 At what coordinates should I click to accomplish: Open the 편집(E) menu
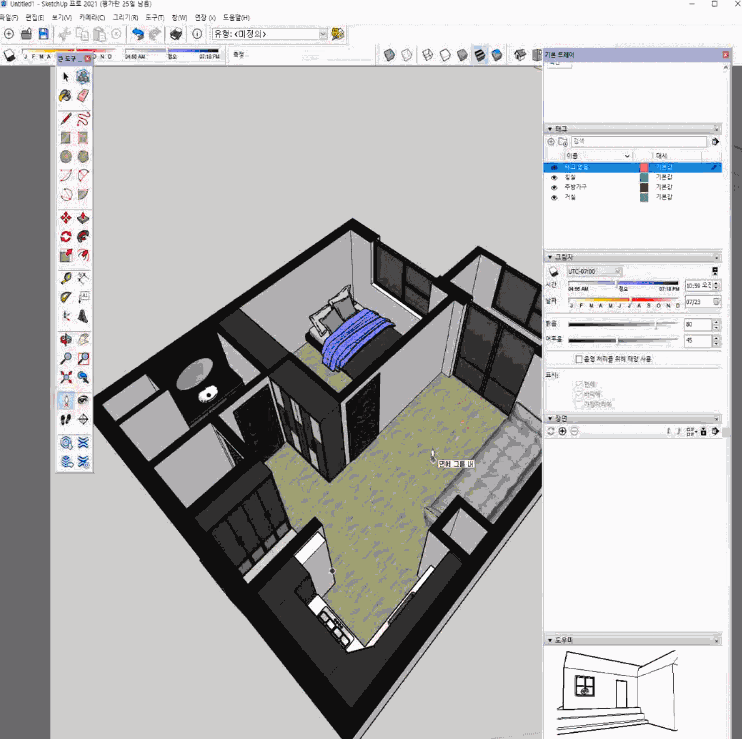click(x=35, y=18)
